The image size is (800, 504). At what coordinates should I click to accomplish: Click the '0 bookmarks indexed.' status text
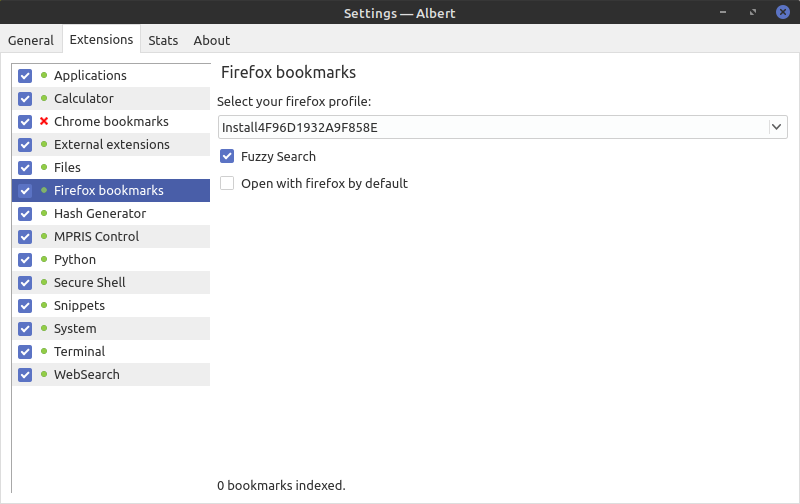click(x=281, y=485)
